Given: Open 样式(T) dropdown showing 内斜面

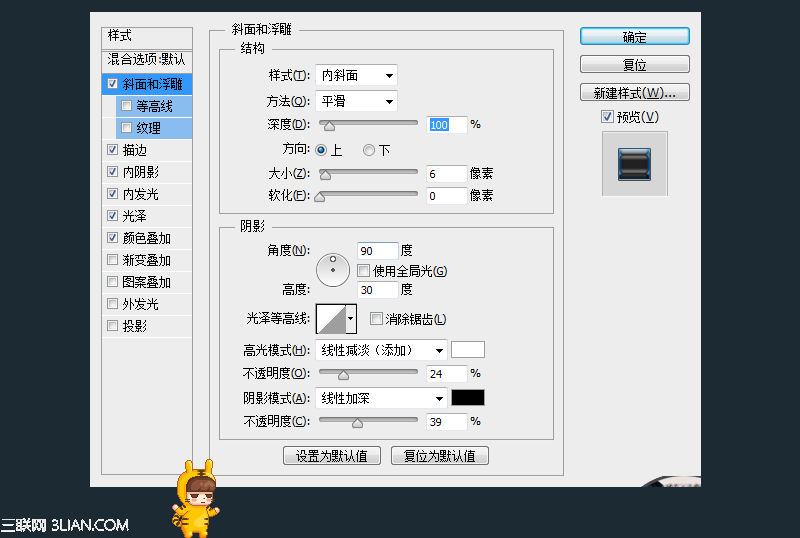Looking at the screenshot, I should (356, 76).
